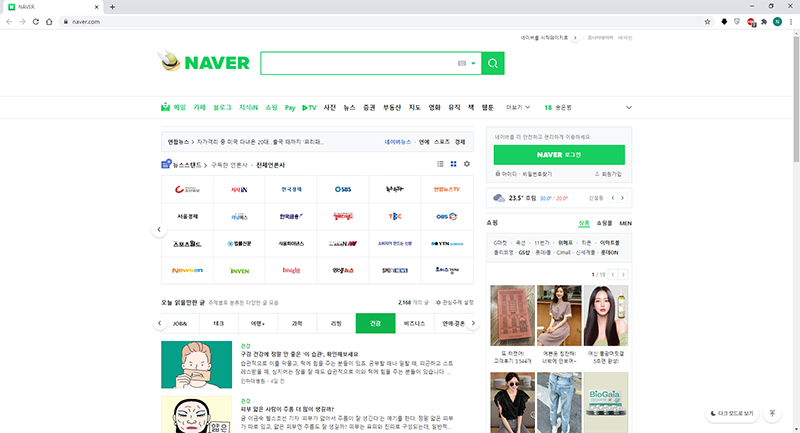Show previous newsstand page arrow

(x=159, y=230)
